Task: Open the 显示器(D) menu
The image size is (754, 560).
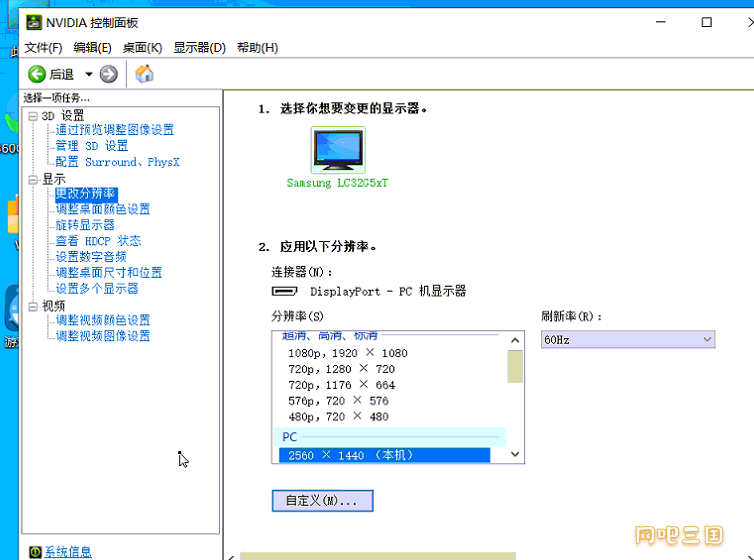Action: (200, 48)
